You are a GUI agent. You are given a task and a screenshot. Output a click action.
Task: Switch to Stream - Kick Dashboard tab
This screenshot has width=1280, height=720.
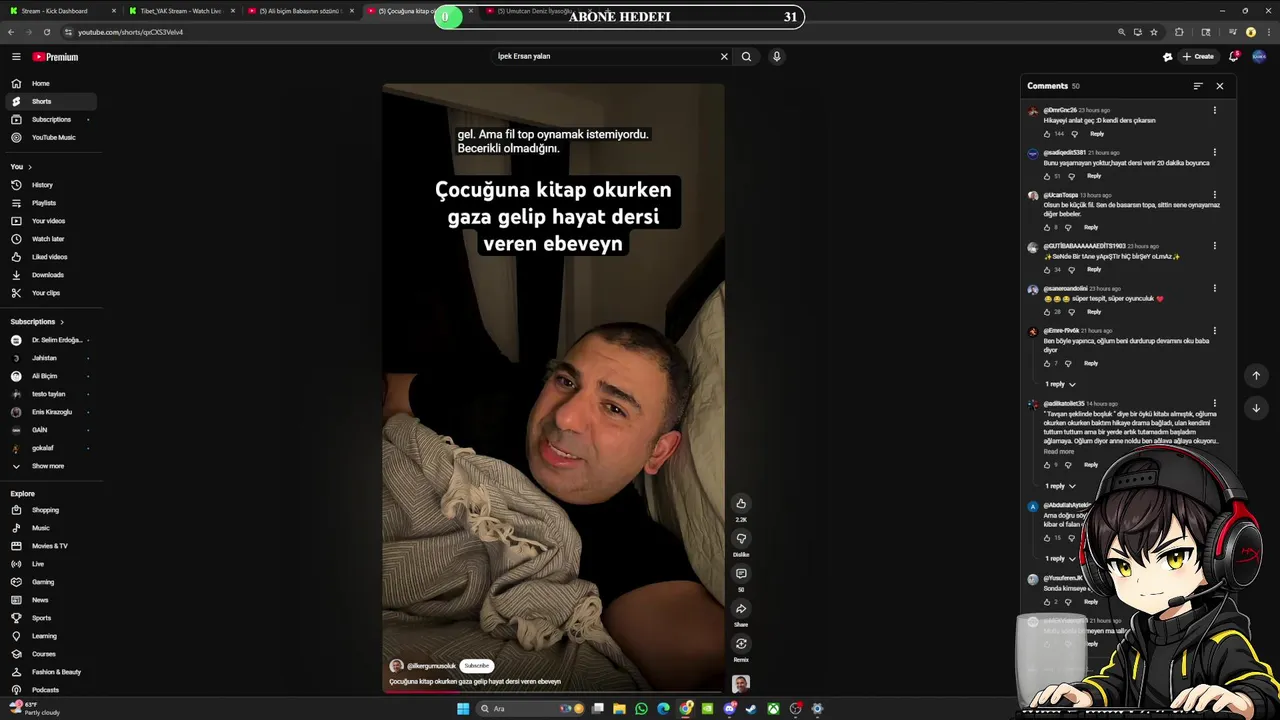tap(61, 11)
